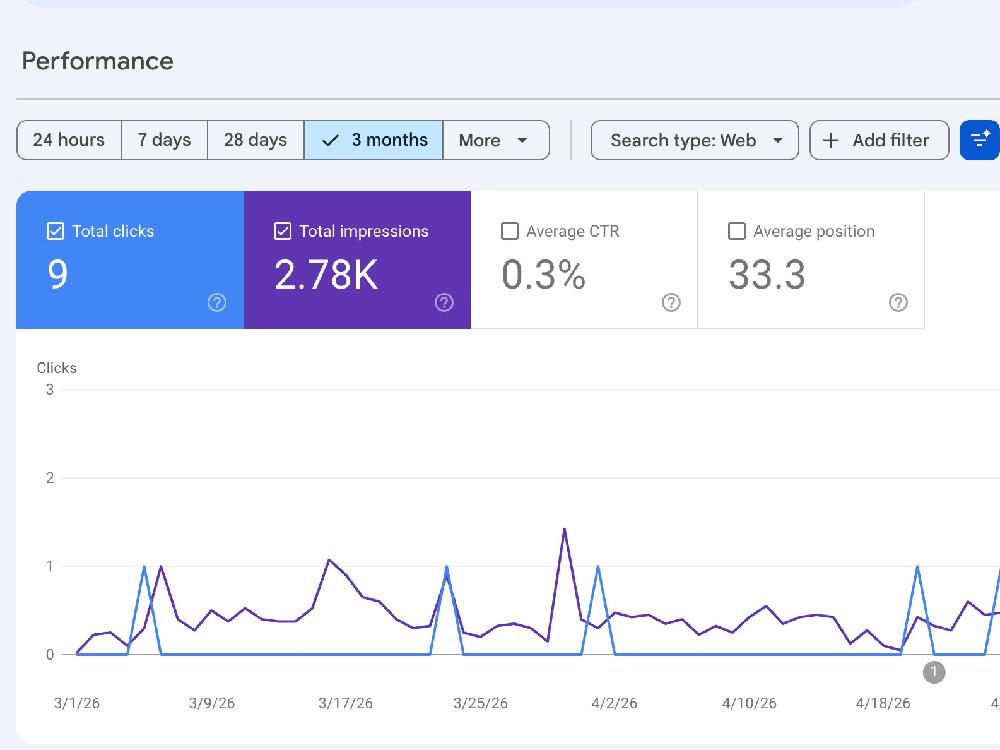
Task: Click the 4/18/26 date label
Action: tap(883, 703)
